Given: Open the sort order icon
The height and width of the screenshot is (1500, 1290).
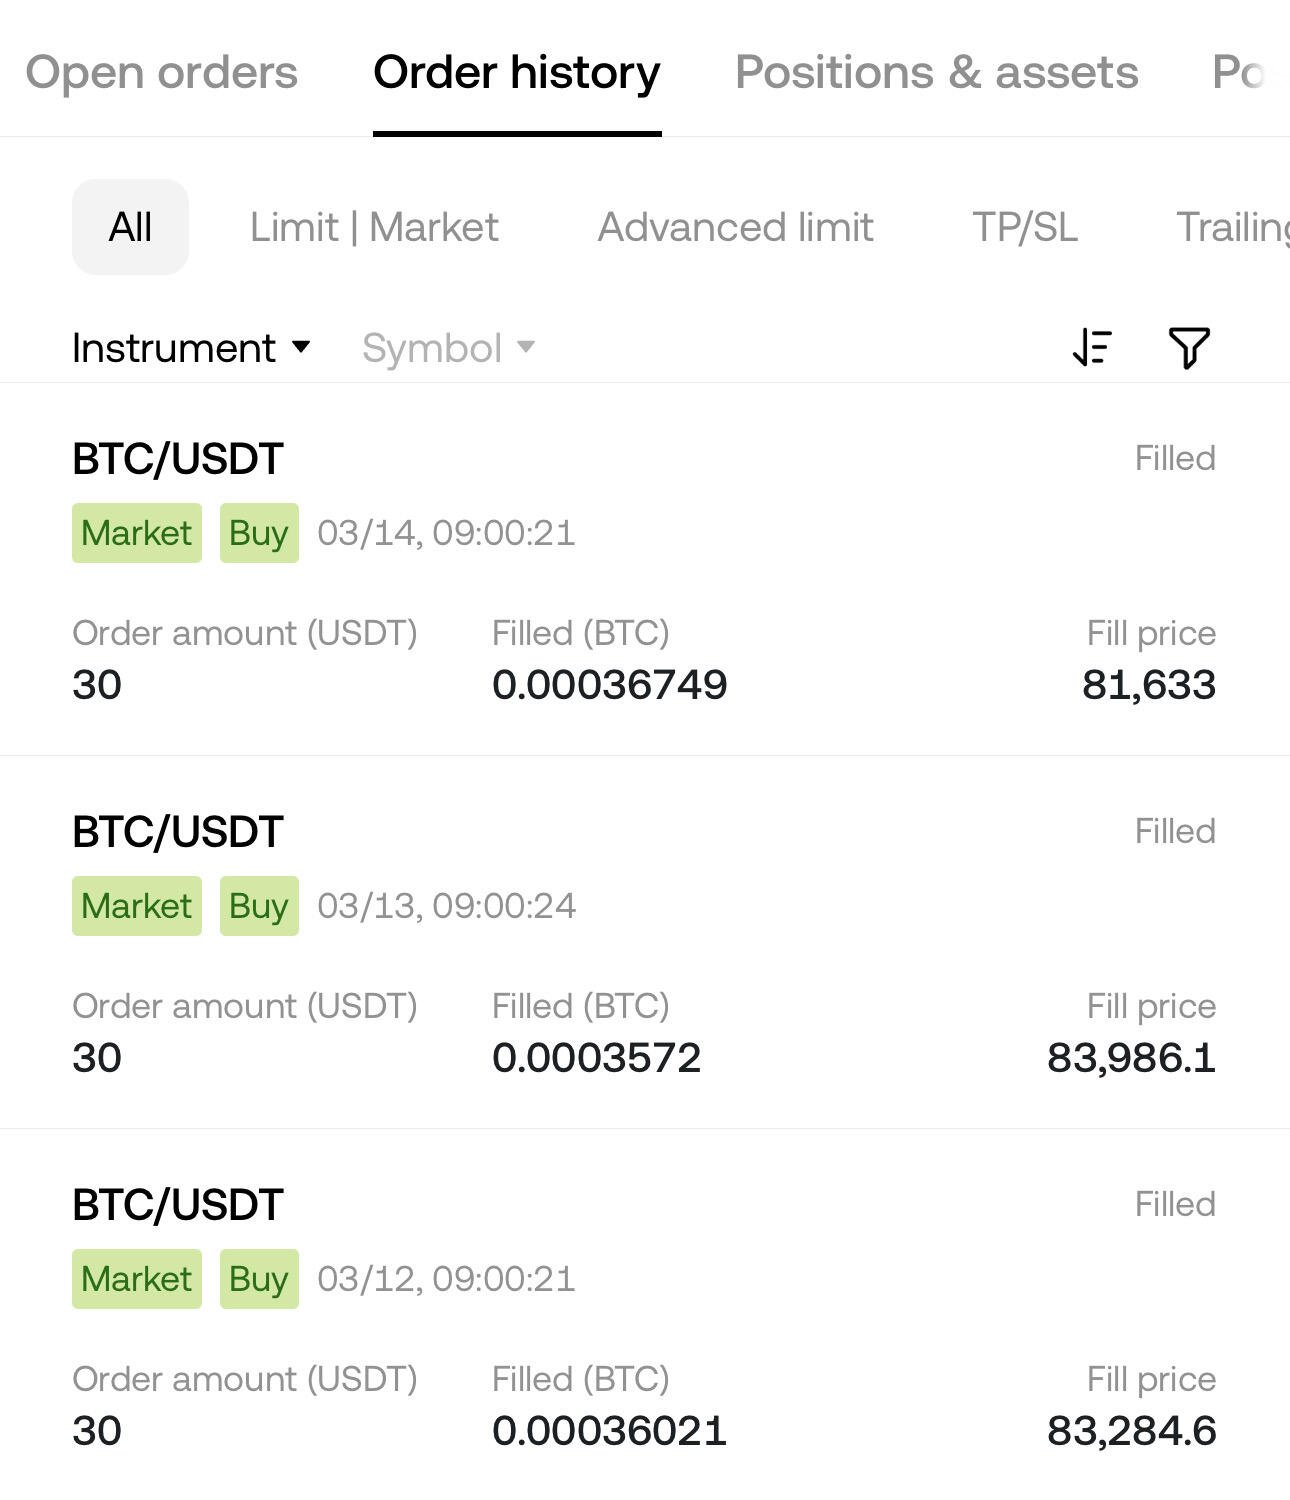Looking at the screenshot, I should pyautogui.click(x=1092, y=348).
